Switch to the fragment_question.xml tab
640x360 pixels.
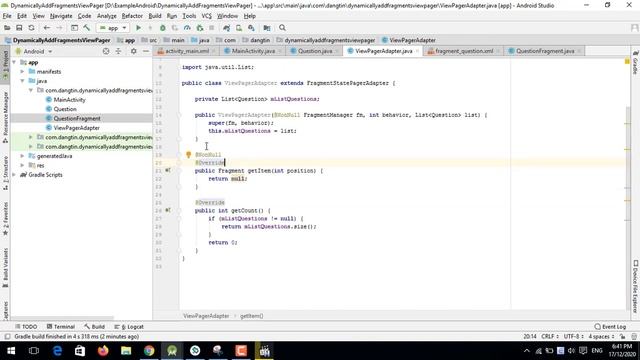coord(464,51)
